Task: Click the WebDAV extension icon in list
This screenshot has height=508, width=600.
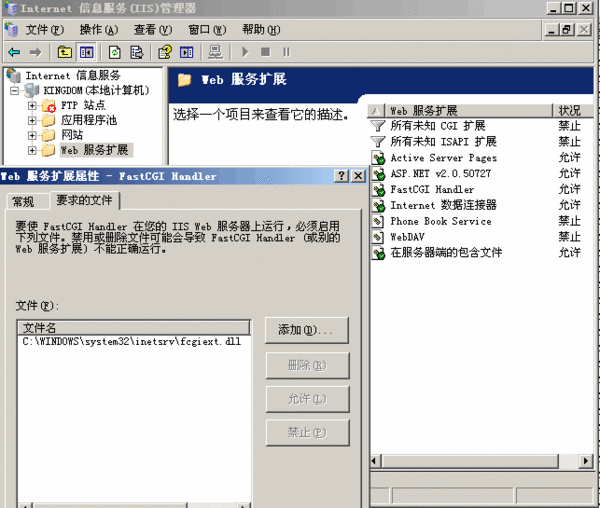Action: click(378, 237)
